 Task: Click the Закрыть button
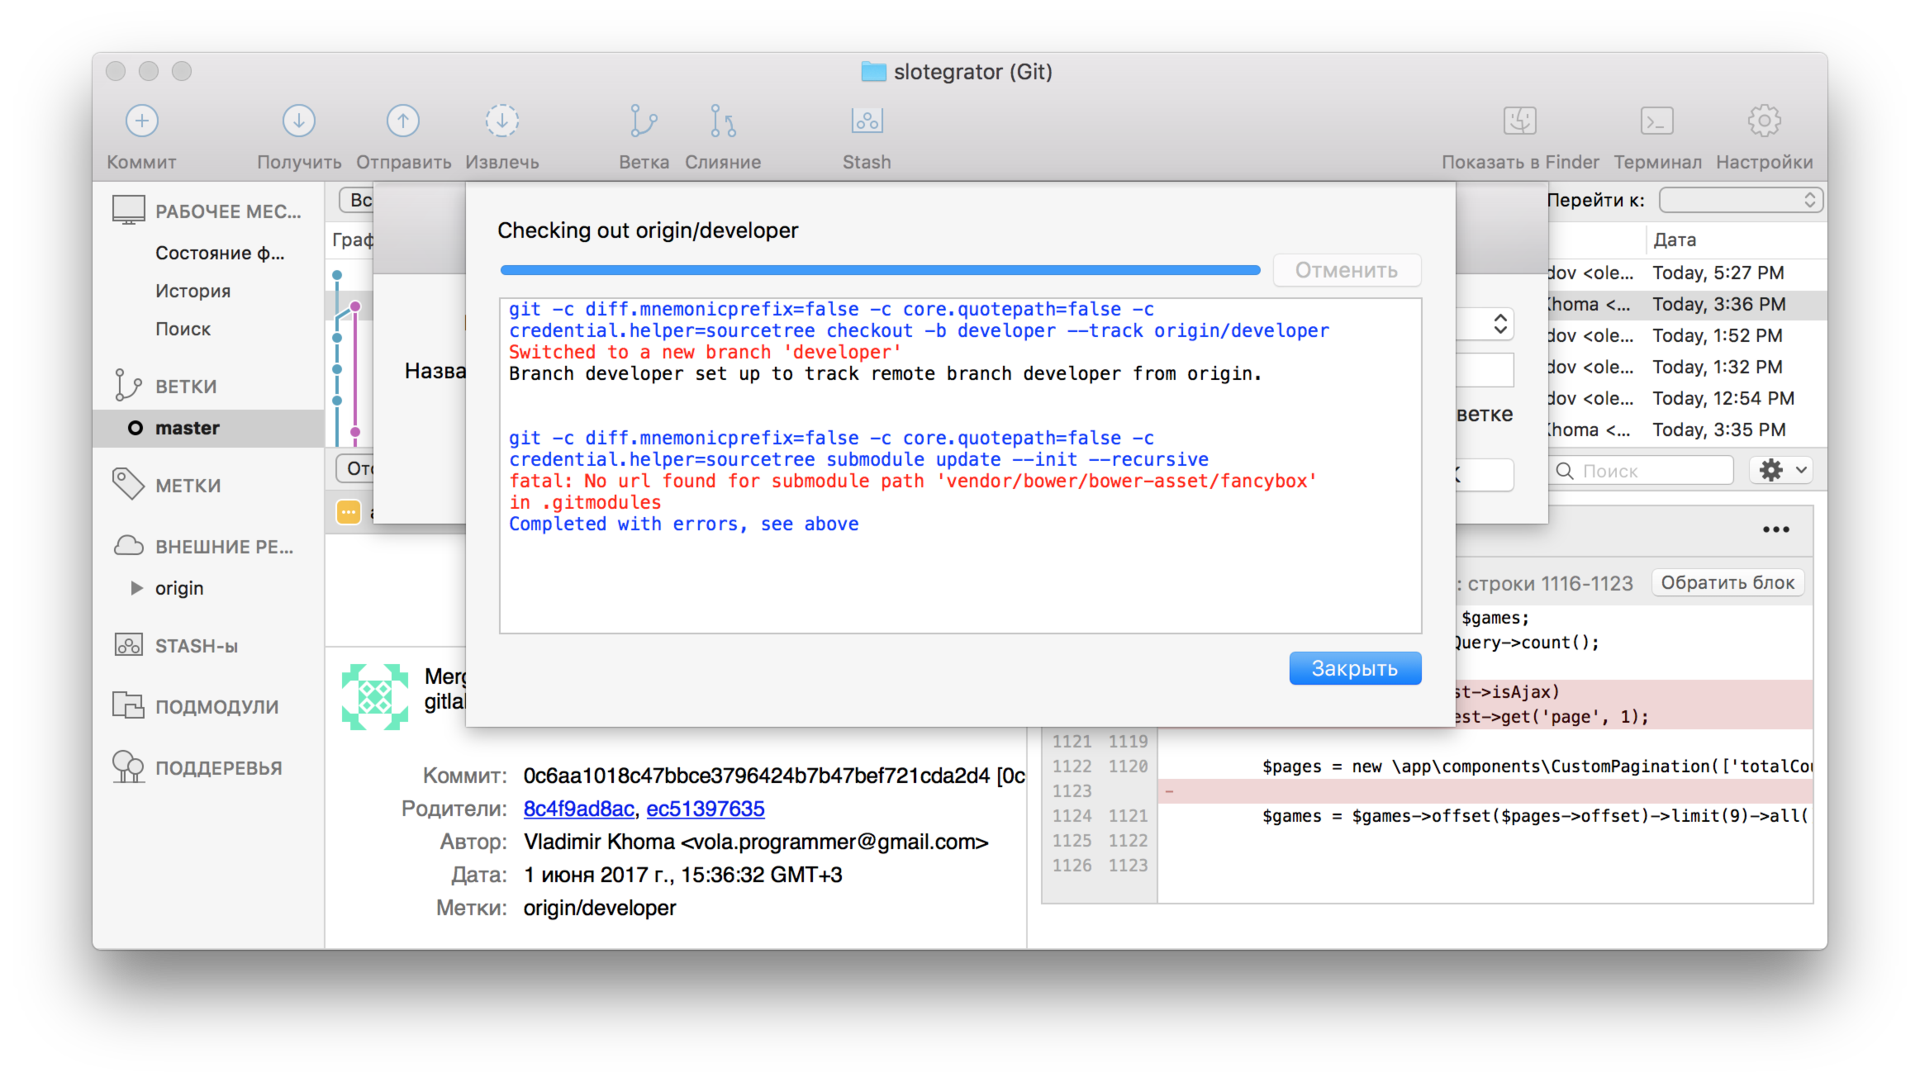(x=1355, y=668)
